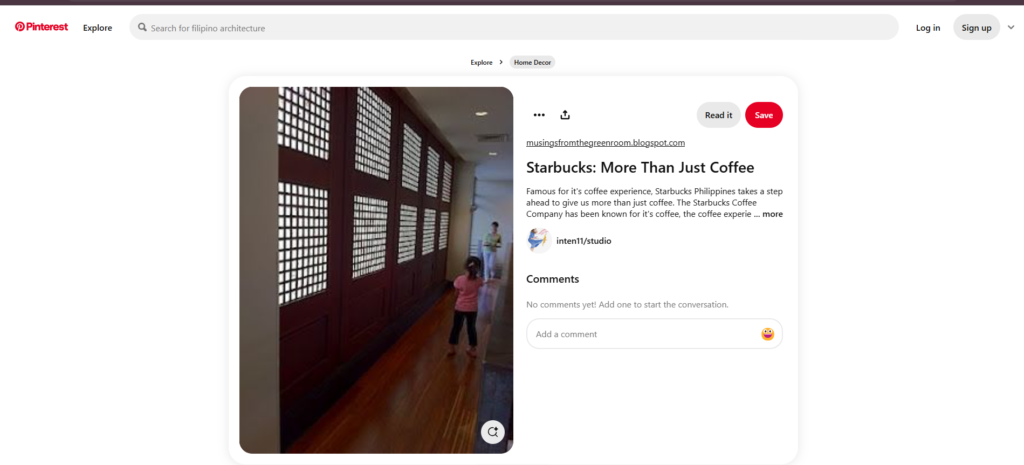Open the pin photo of capiz windows
1024x465 pixels.
[x=376, y=270]
